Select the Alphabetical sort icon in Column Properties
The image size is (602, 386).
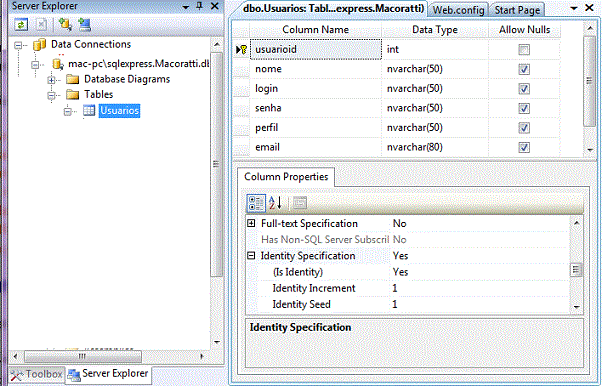click(x=275, y=203)
